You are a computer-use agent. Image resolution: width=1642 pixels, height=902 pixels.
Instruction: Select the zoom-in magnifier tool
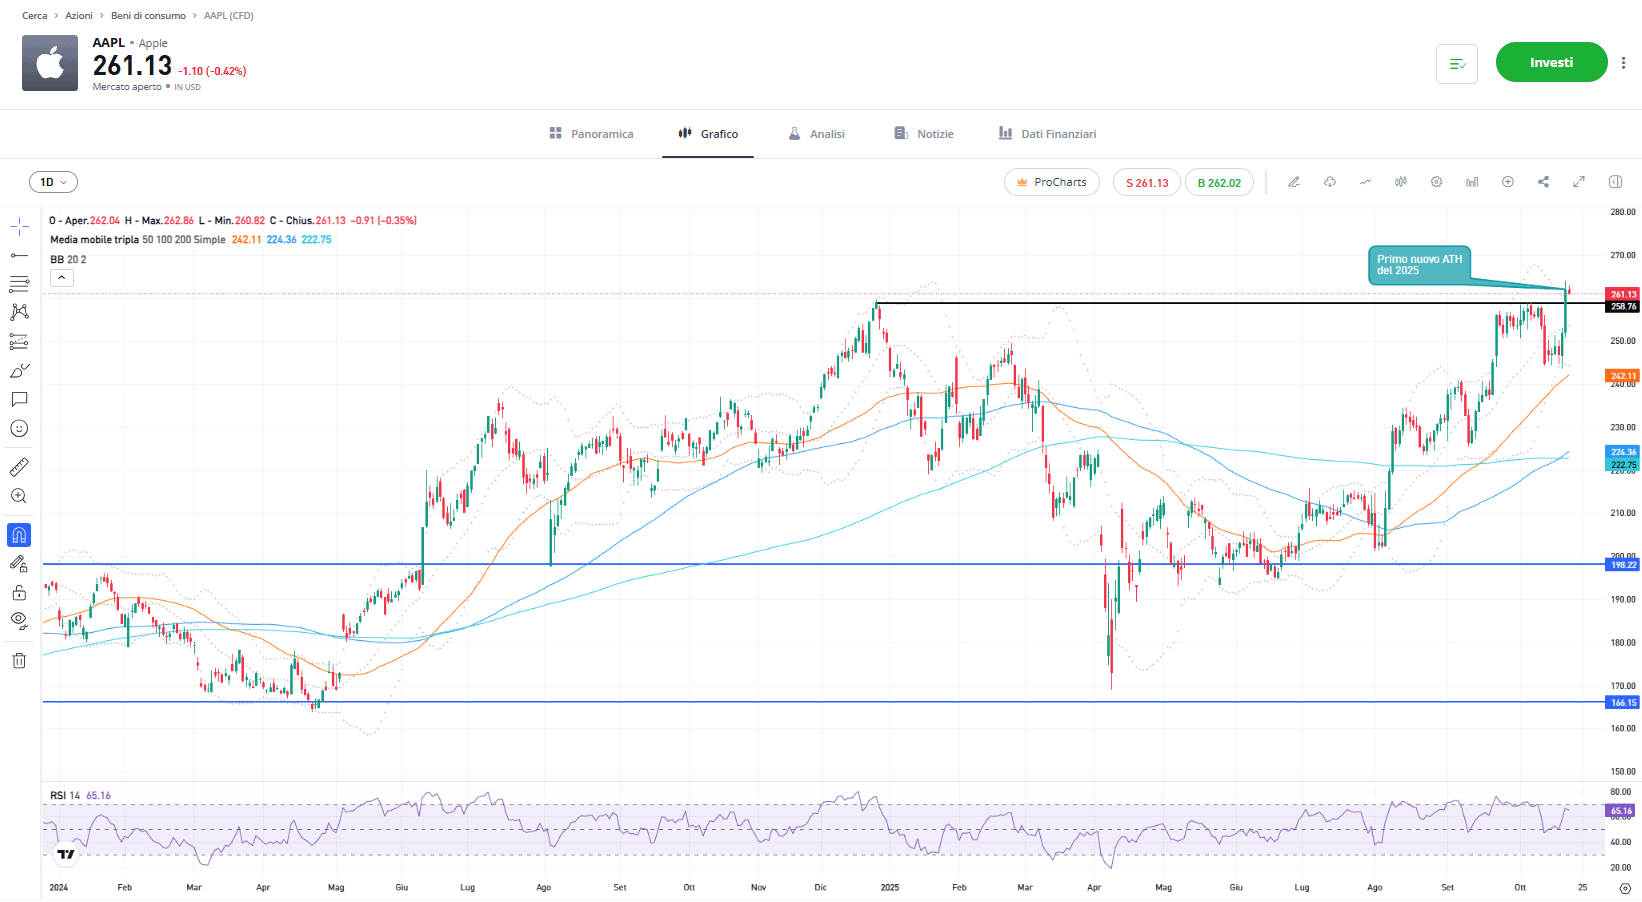click(19, 496)
